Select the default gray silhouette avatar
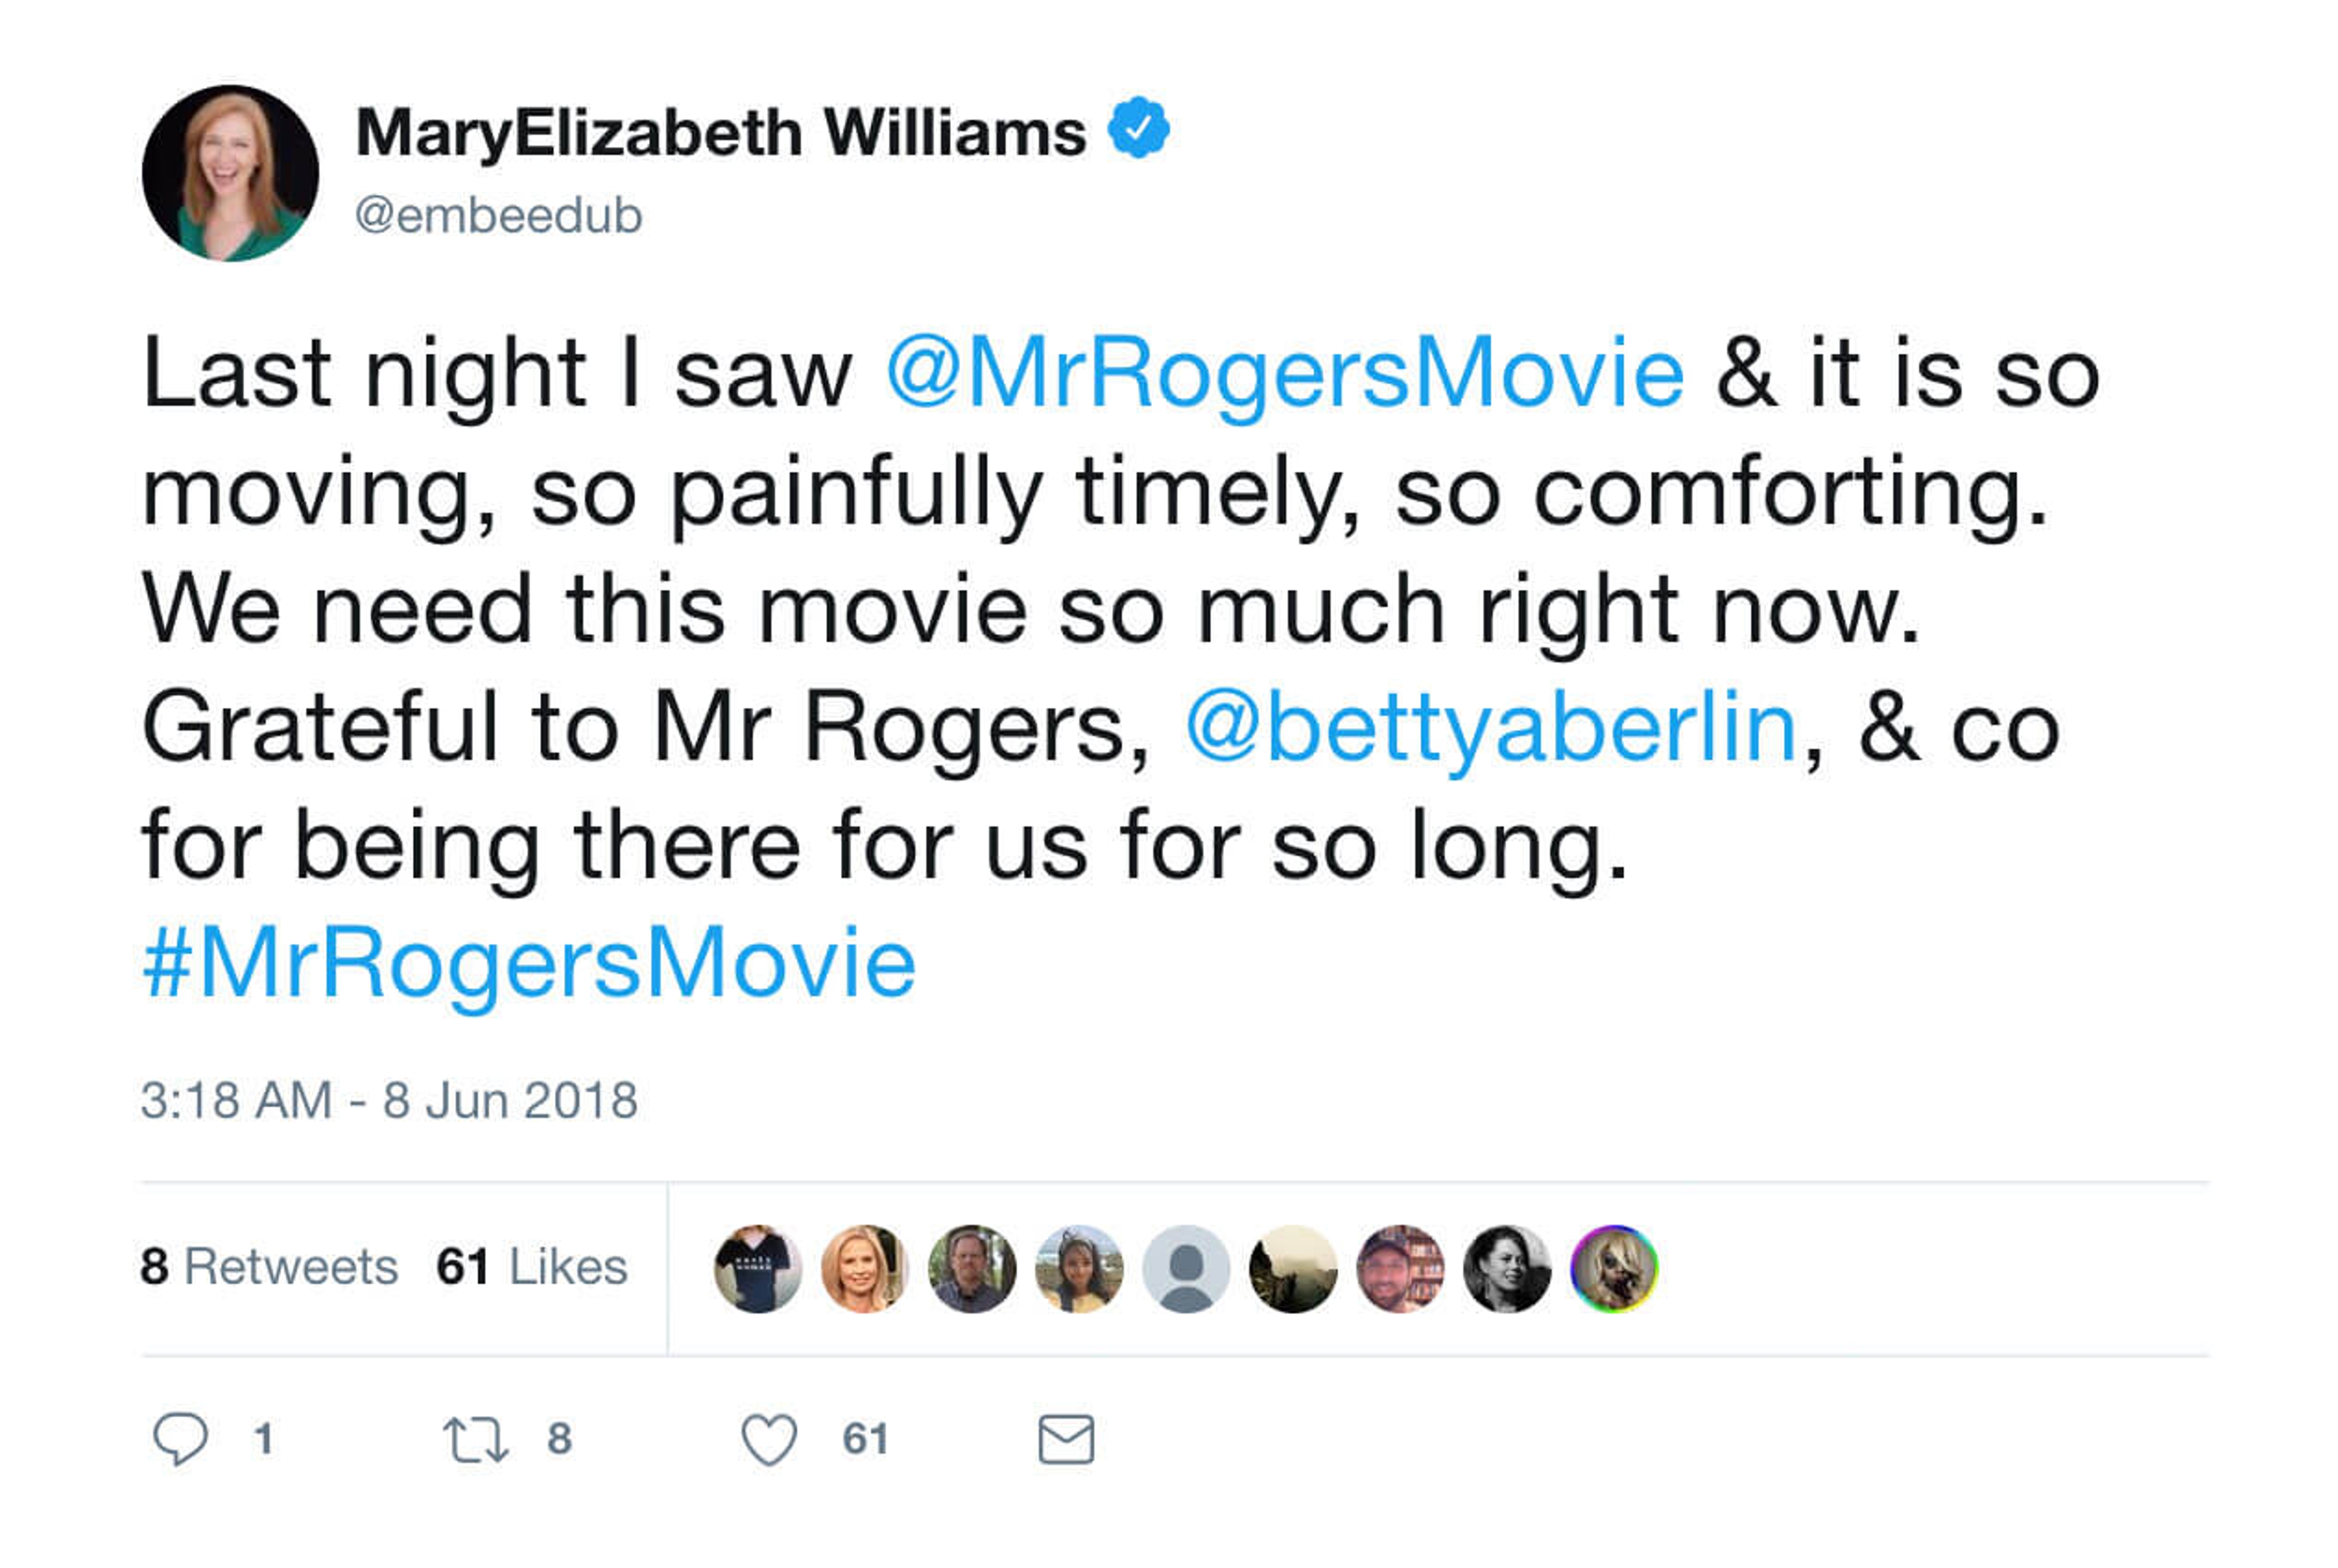The width and height of the screenshot is (2338, 1568). (1186, 1268)
